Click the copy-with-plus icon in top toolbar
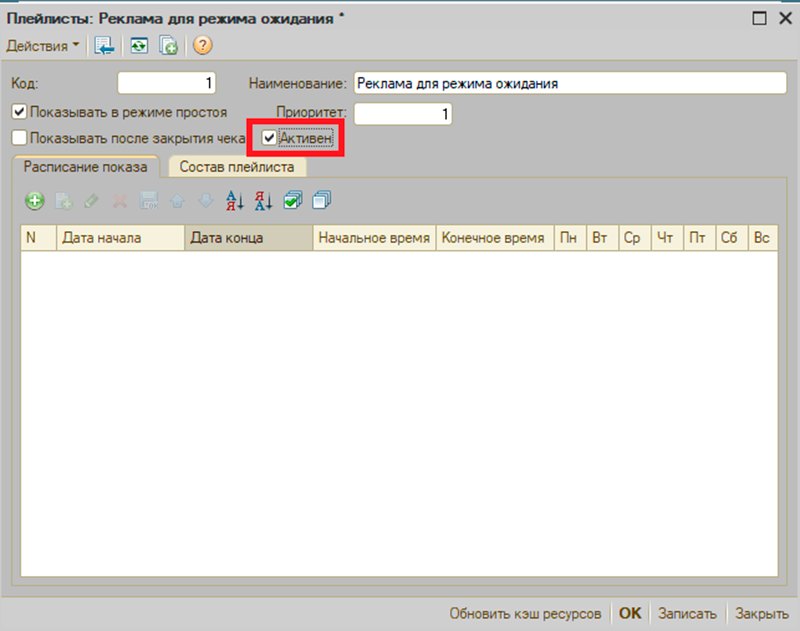 pos(168,46)
